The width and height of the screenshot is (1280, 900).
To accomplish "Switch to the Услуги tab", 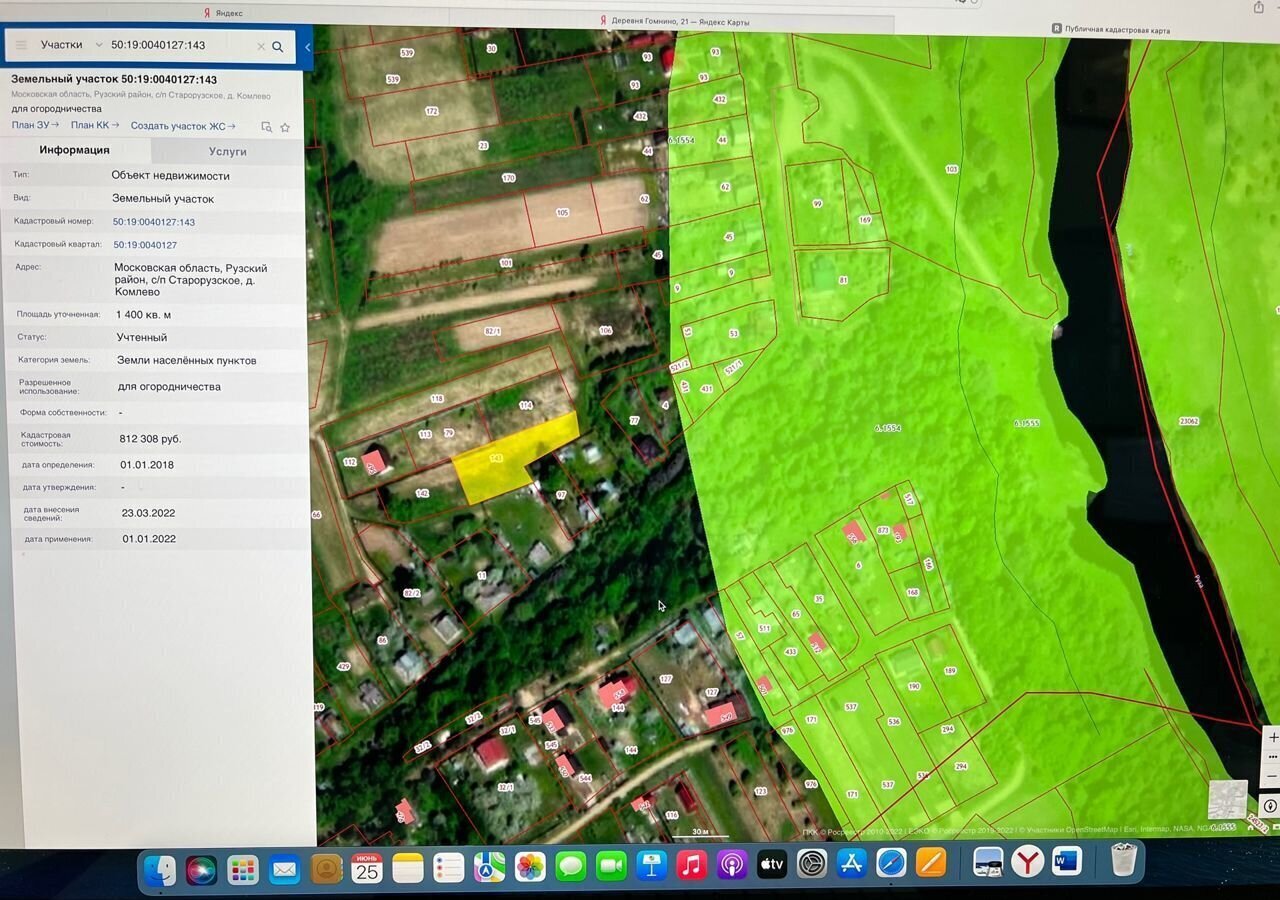I will pyautogui.click(x=228, y=151).
